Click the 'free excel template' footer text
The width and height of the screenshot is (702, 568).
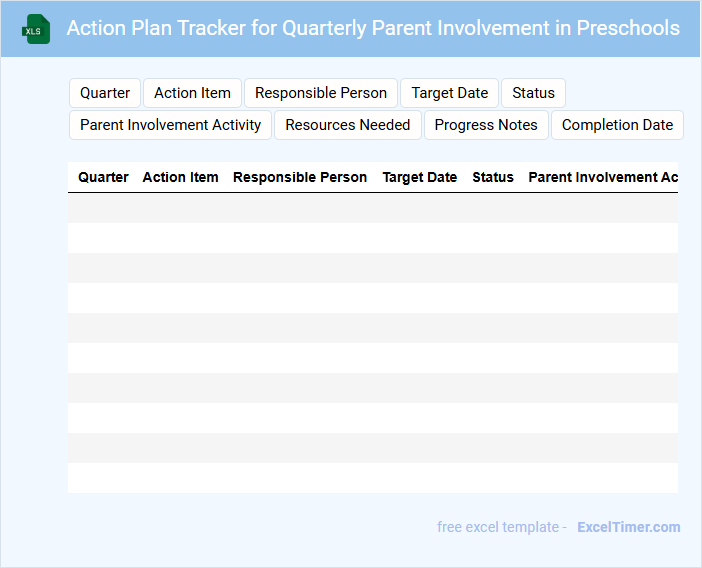point(502,527)
